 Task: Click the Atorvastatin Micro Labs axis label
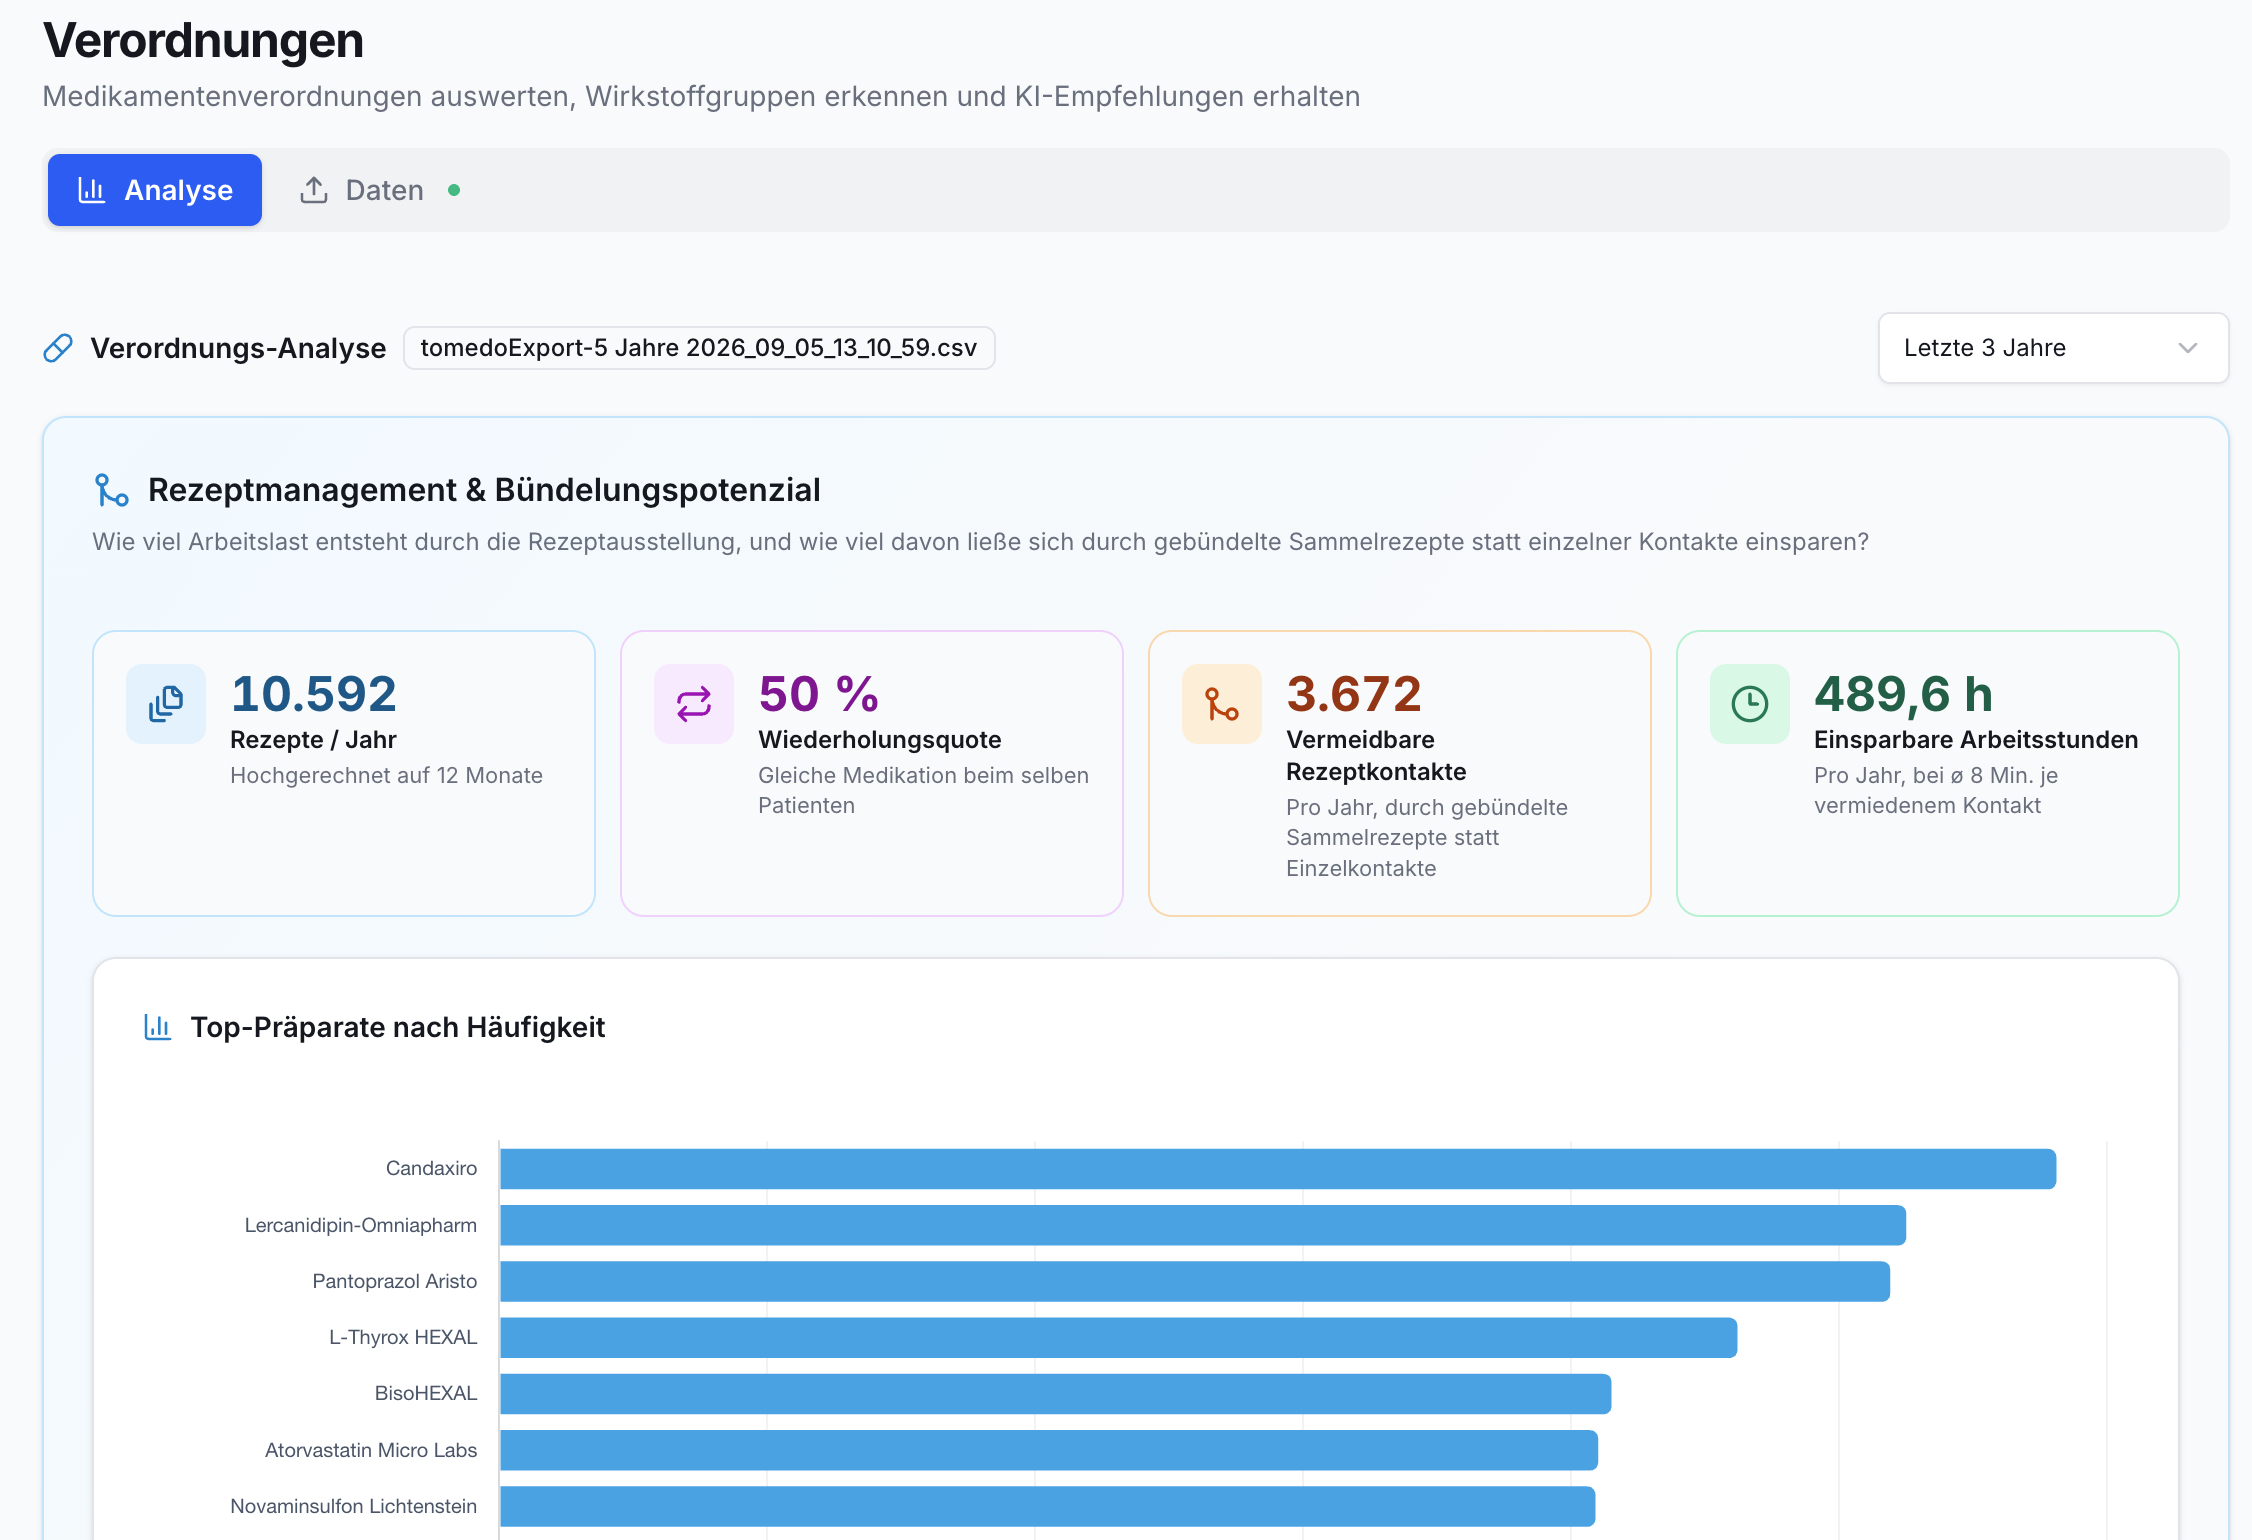(x=371, y=1450)
